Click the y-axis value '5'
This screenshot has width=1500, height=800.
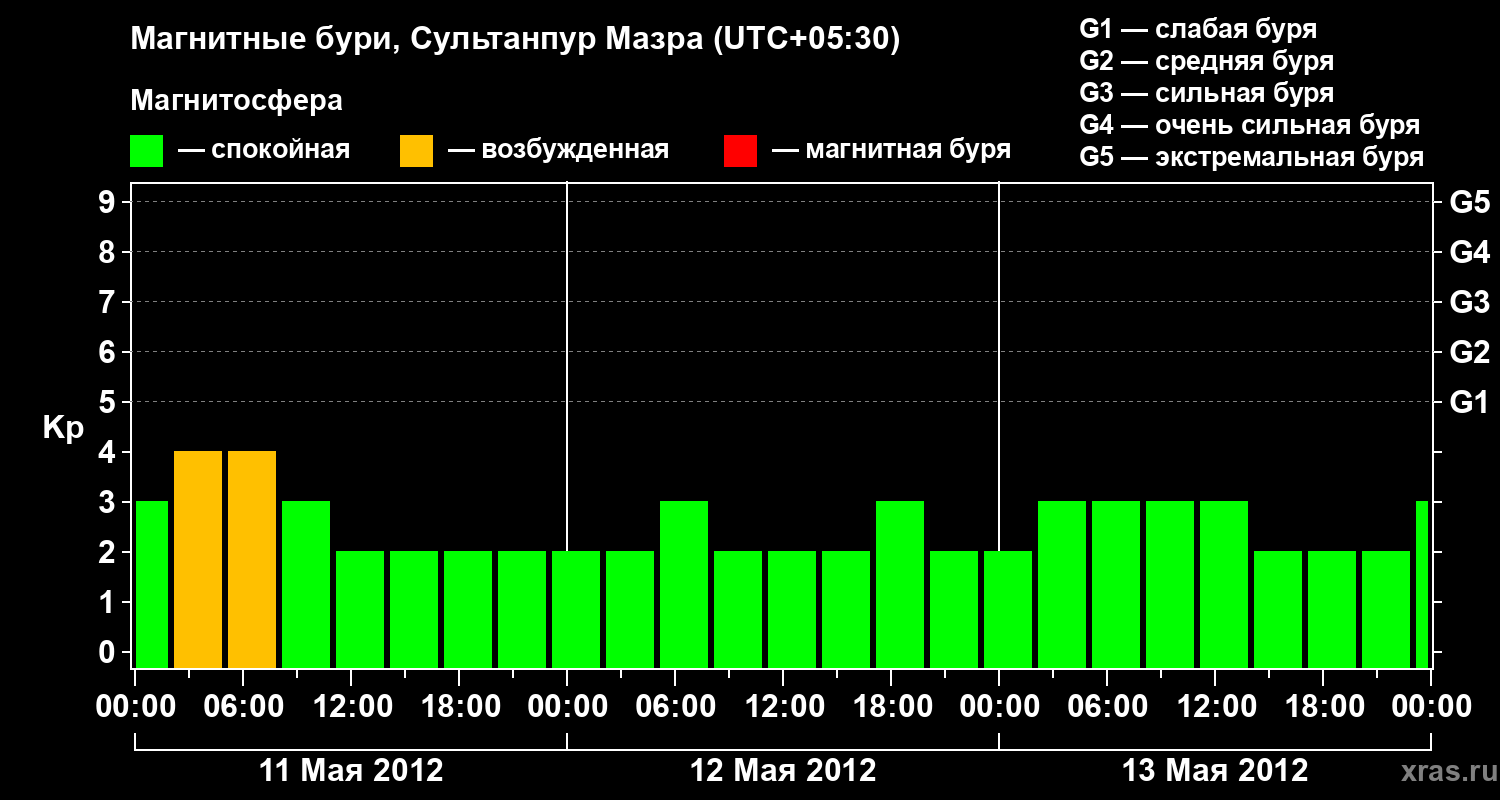(109, 403)
